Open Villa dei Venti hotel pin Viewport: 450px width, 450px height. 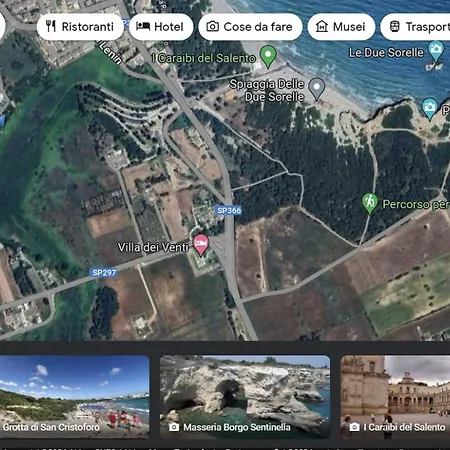pyautogui.click(x=201, y=244)
